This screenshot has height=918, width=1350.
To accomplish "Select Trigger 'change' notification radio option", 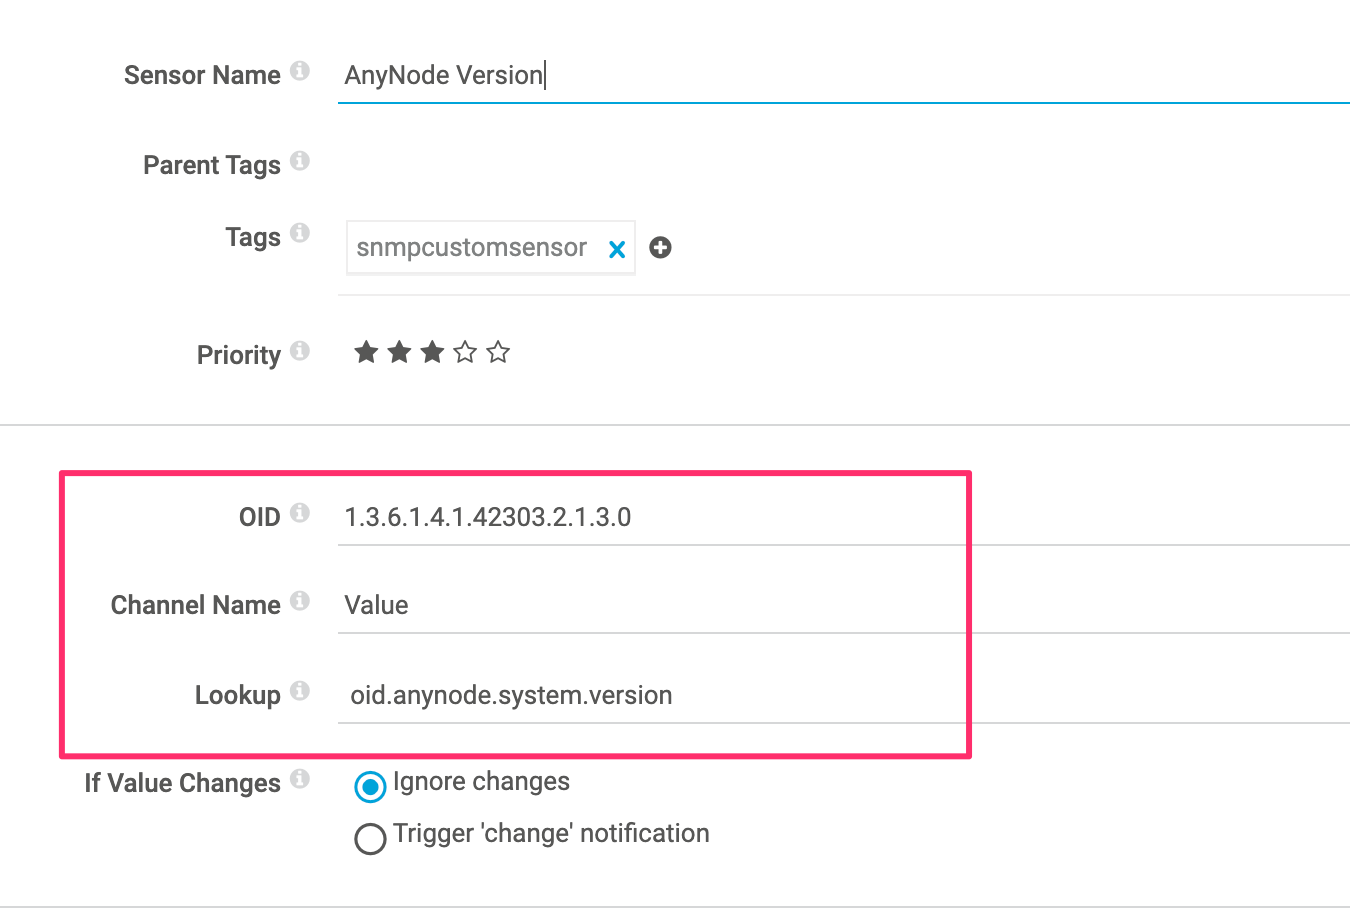I will tap(370, 838).
